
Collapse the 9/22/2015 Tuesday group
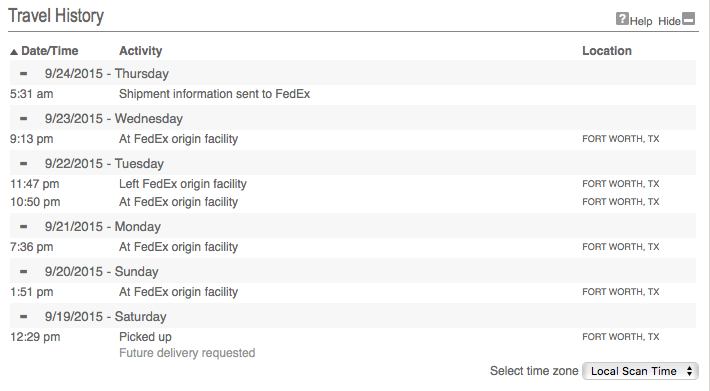tap(24, 163)
